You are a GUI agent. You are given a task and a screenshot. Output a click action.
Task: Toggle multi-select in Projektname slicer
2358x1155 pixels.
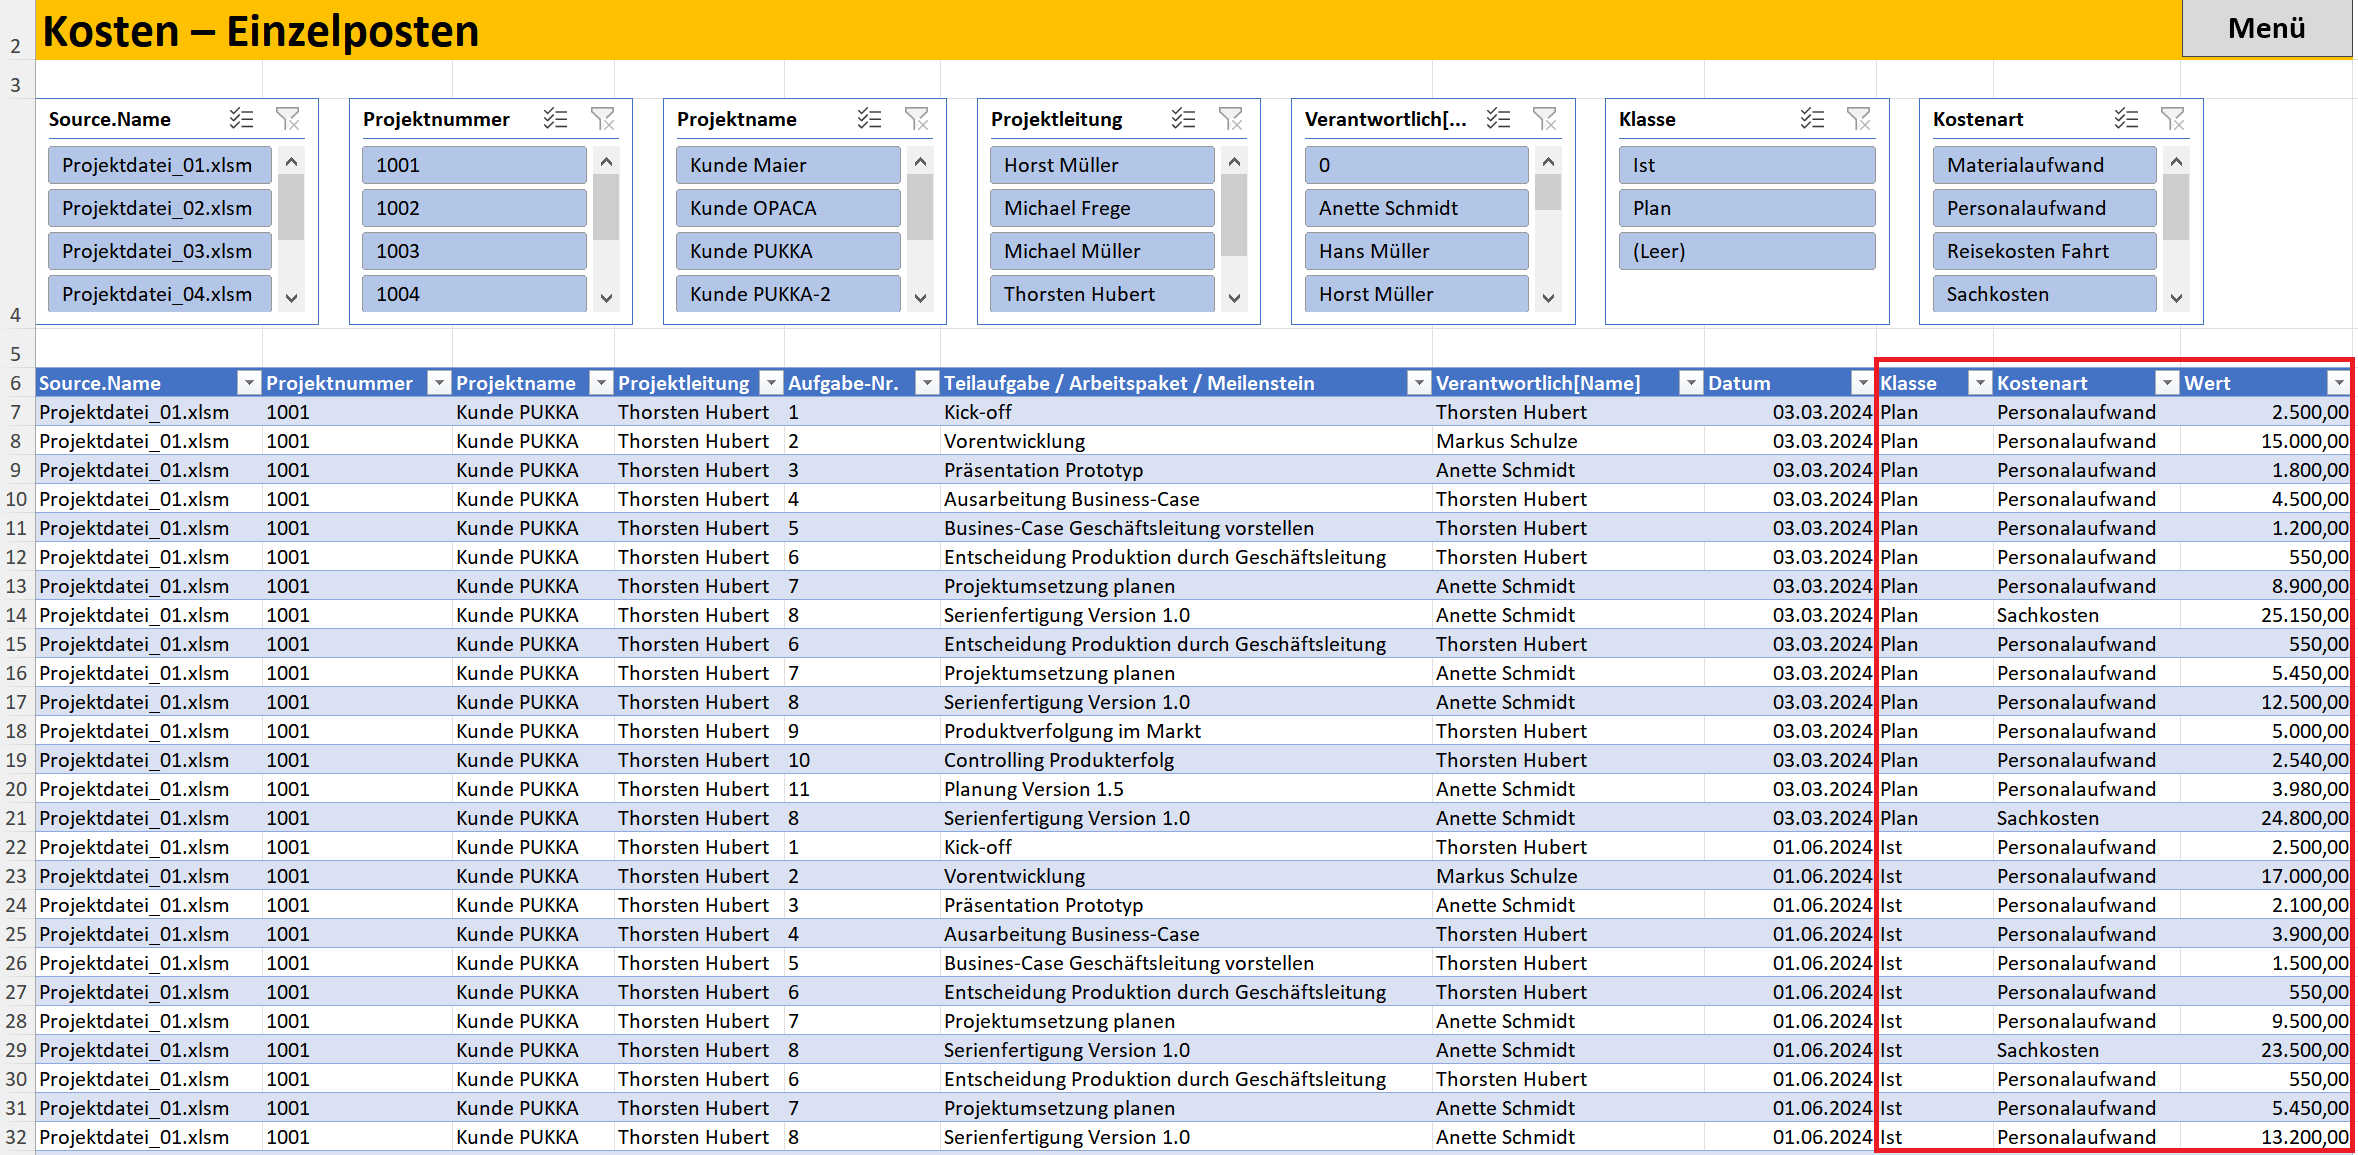pos(869,119)
